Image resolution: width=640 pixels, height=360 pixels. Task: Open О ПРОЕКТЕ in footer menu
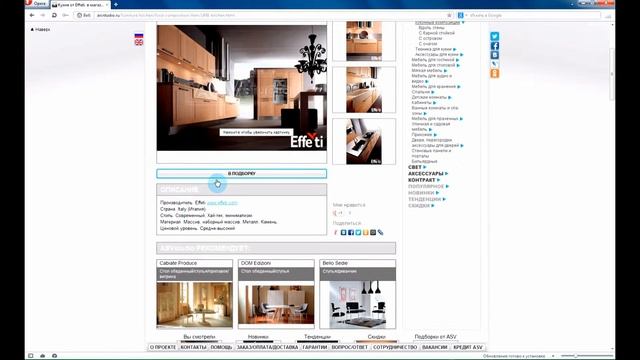[162, 347]
